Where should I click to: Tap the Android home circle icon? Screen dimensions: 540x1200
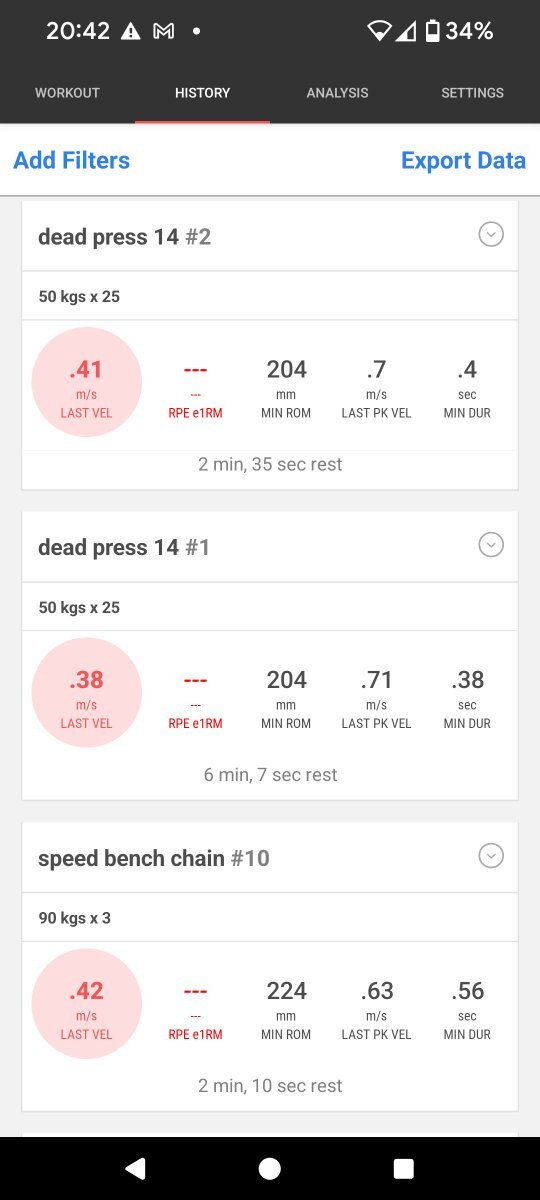coord(270,1168)
